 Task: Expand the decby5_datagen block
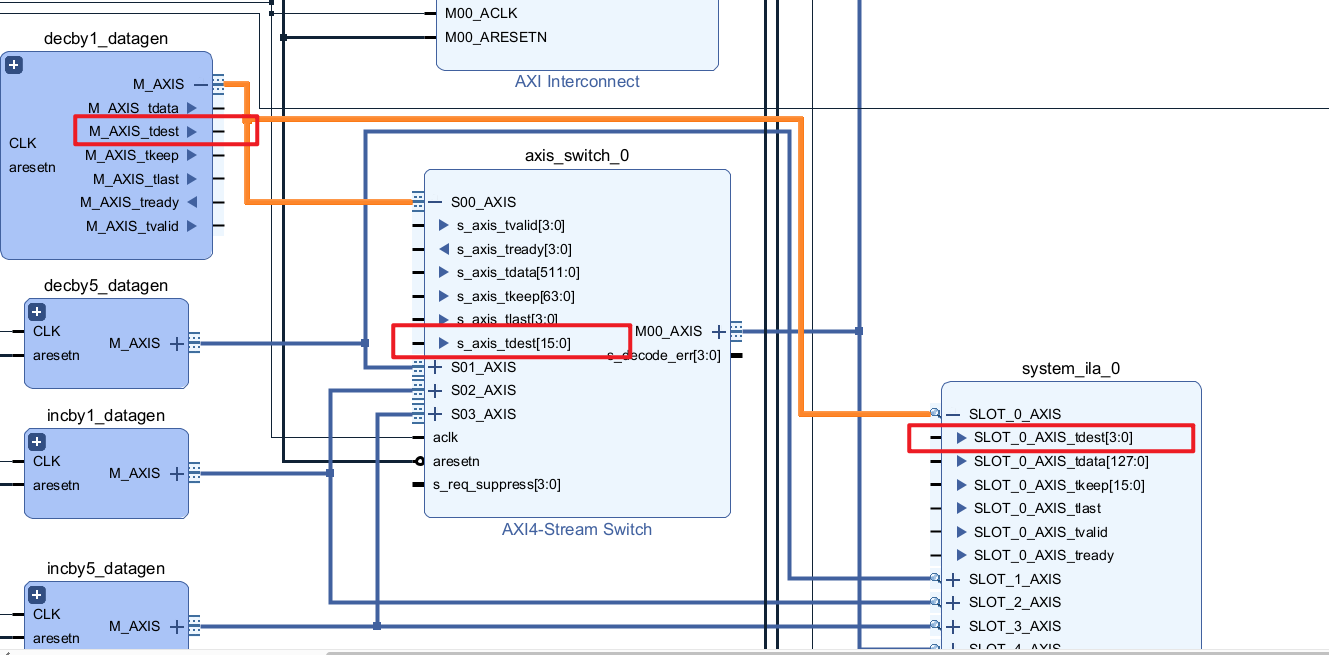coord(37,312)
